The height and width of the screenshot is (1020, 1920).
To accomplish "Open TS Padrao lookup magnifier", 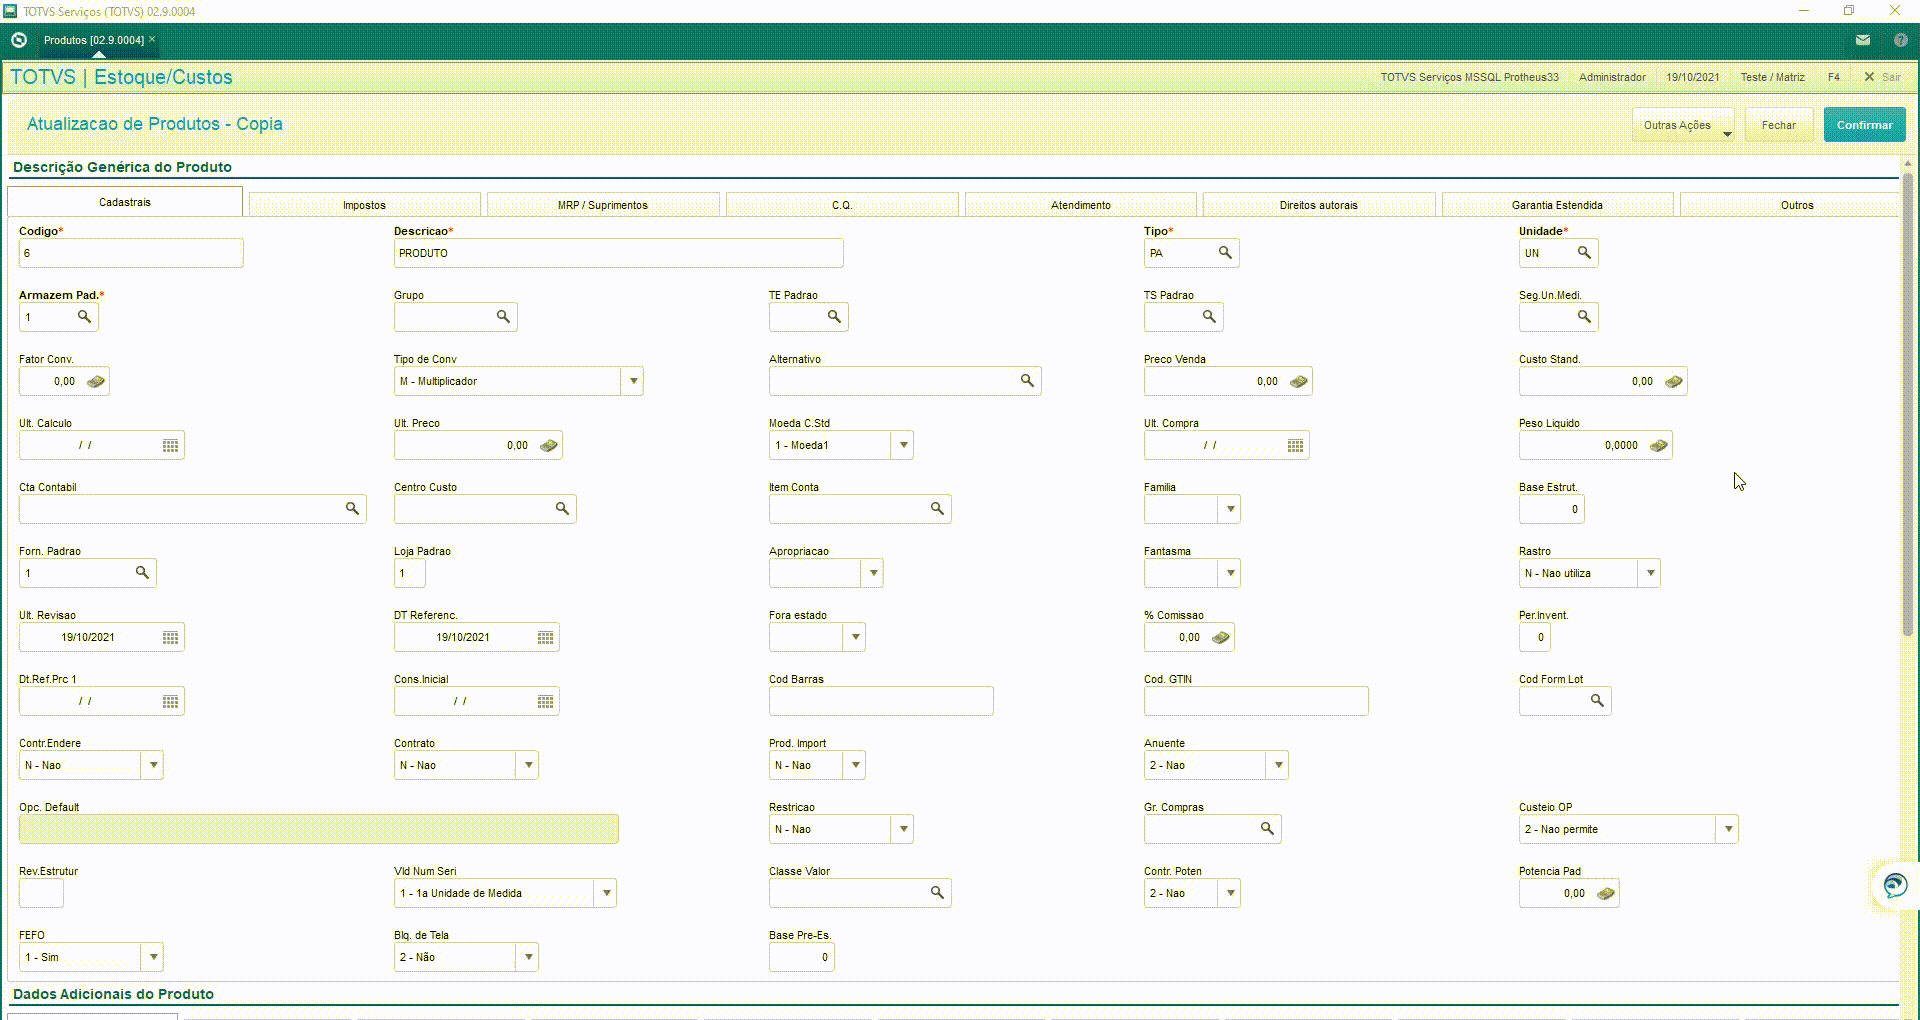I will [x=1210, y=317].
